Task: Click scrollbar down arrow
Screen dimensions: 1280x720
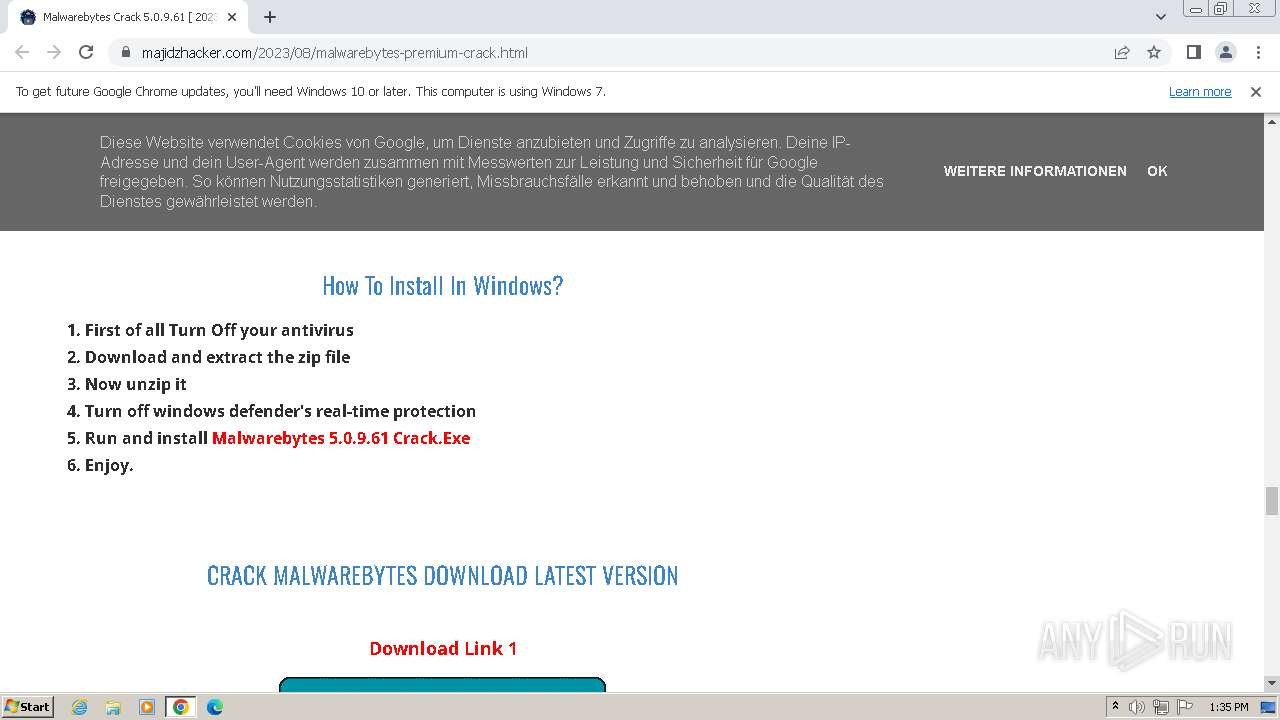Action: [x=1271, y=683]
